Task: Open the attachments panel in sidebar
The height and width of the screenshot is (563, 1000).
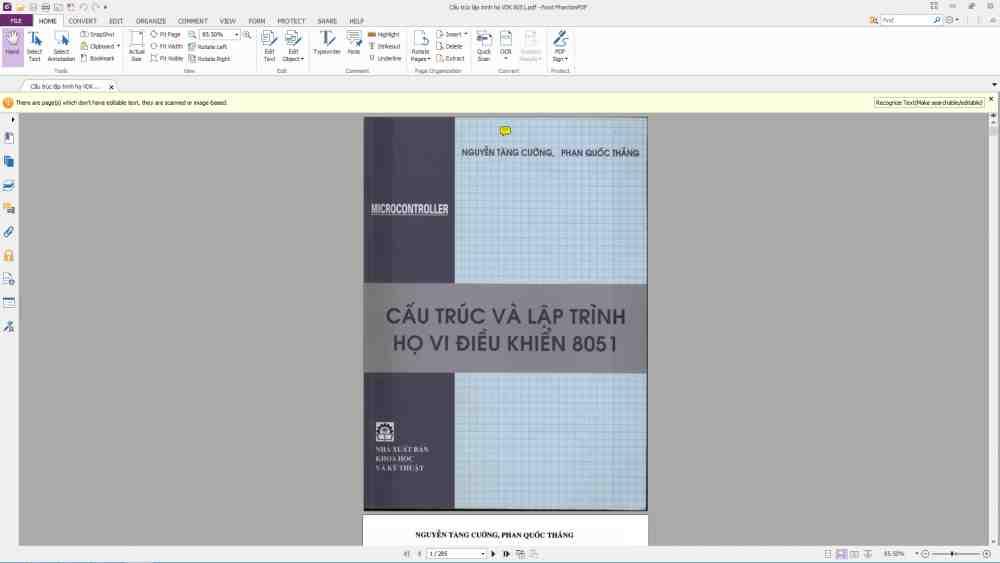Action: (x=9, y=231)
